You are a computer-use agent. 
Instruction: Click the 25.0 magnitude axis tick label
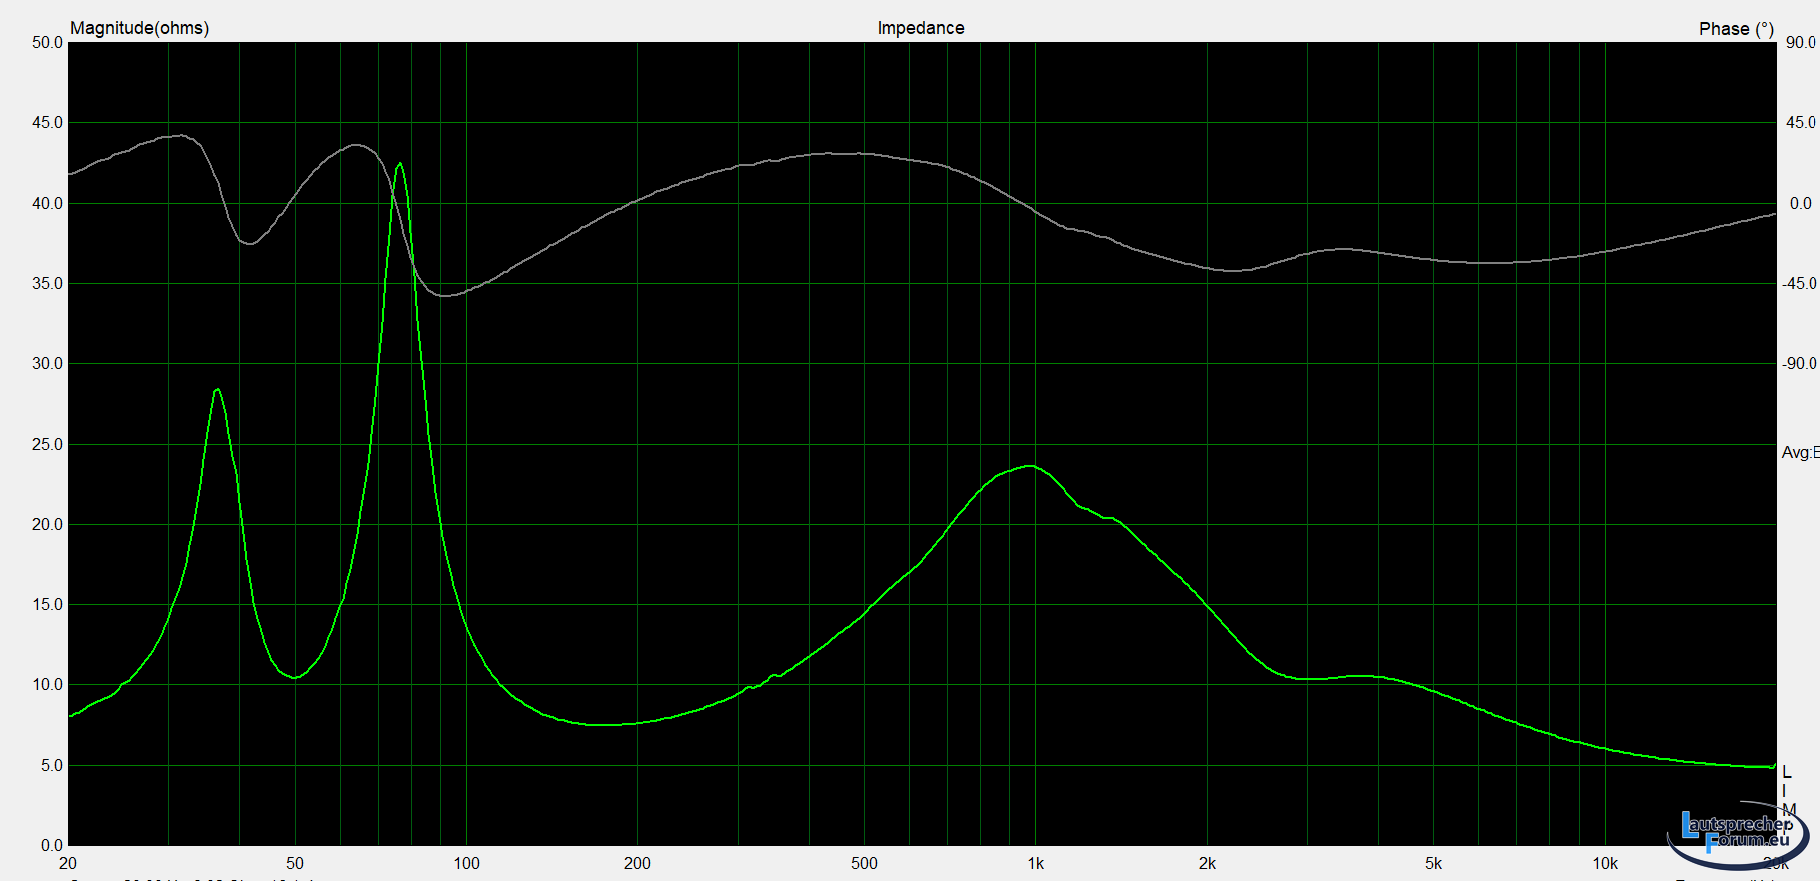click(47, 444)
